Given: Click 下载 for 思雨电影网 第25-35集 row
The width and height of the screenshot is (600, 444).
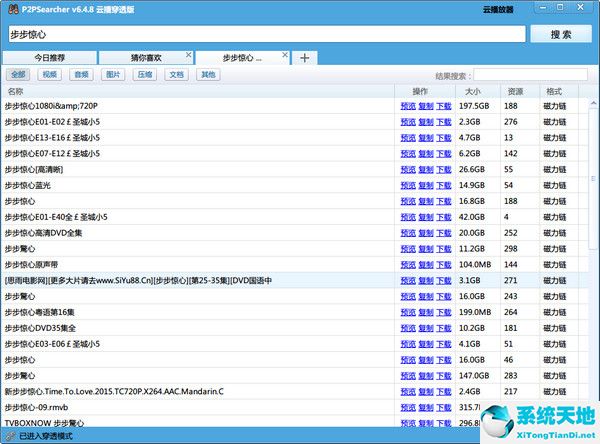Looking at the screenshot, I should [x=444, y=281].
